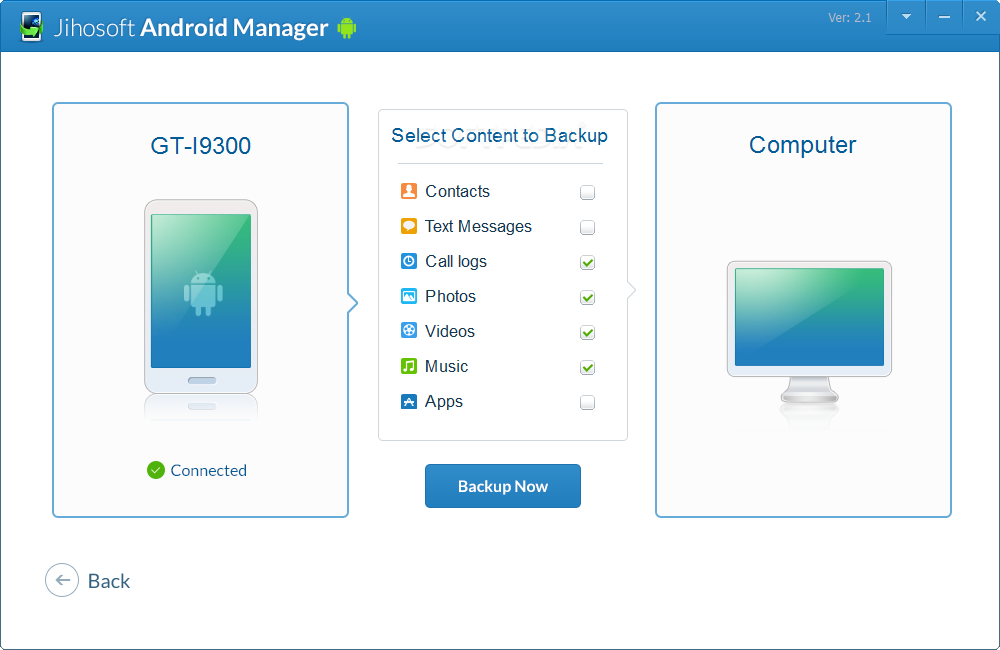Go Back to previous screen

click(x=87, y=580)
